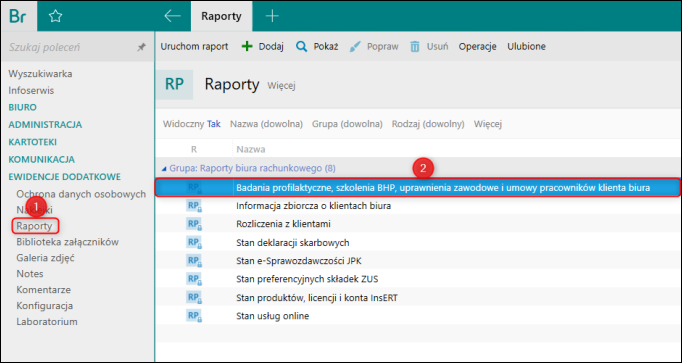682x363 pixels.
Task: Click RP icon of Stan e-Sprawozdawczości JPK
Action: 194,261
